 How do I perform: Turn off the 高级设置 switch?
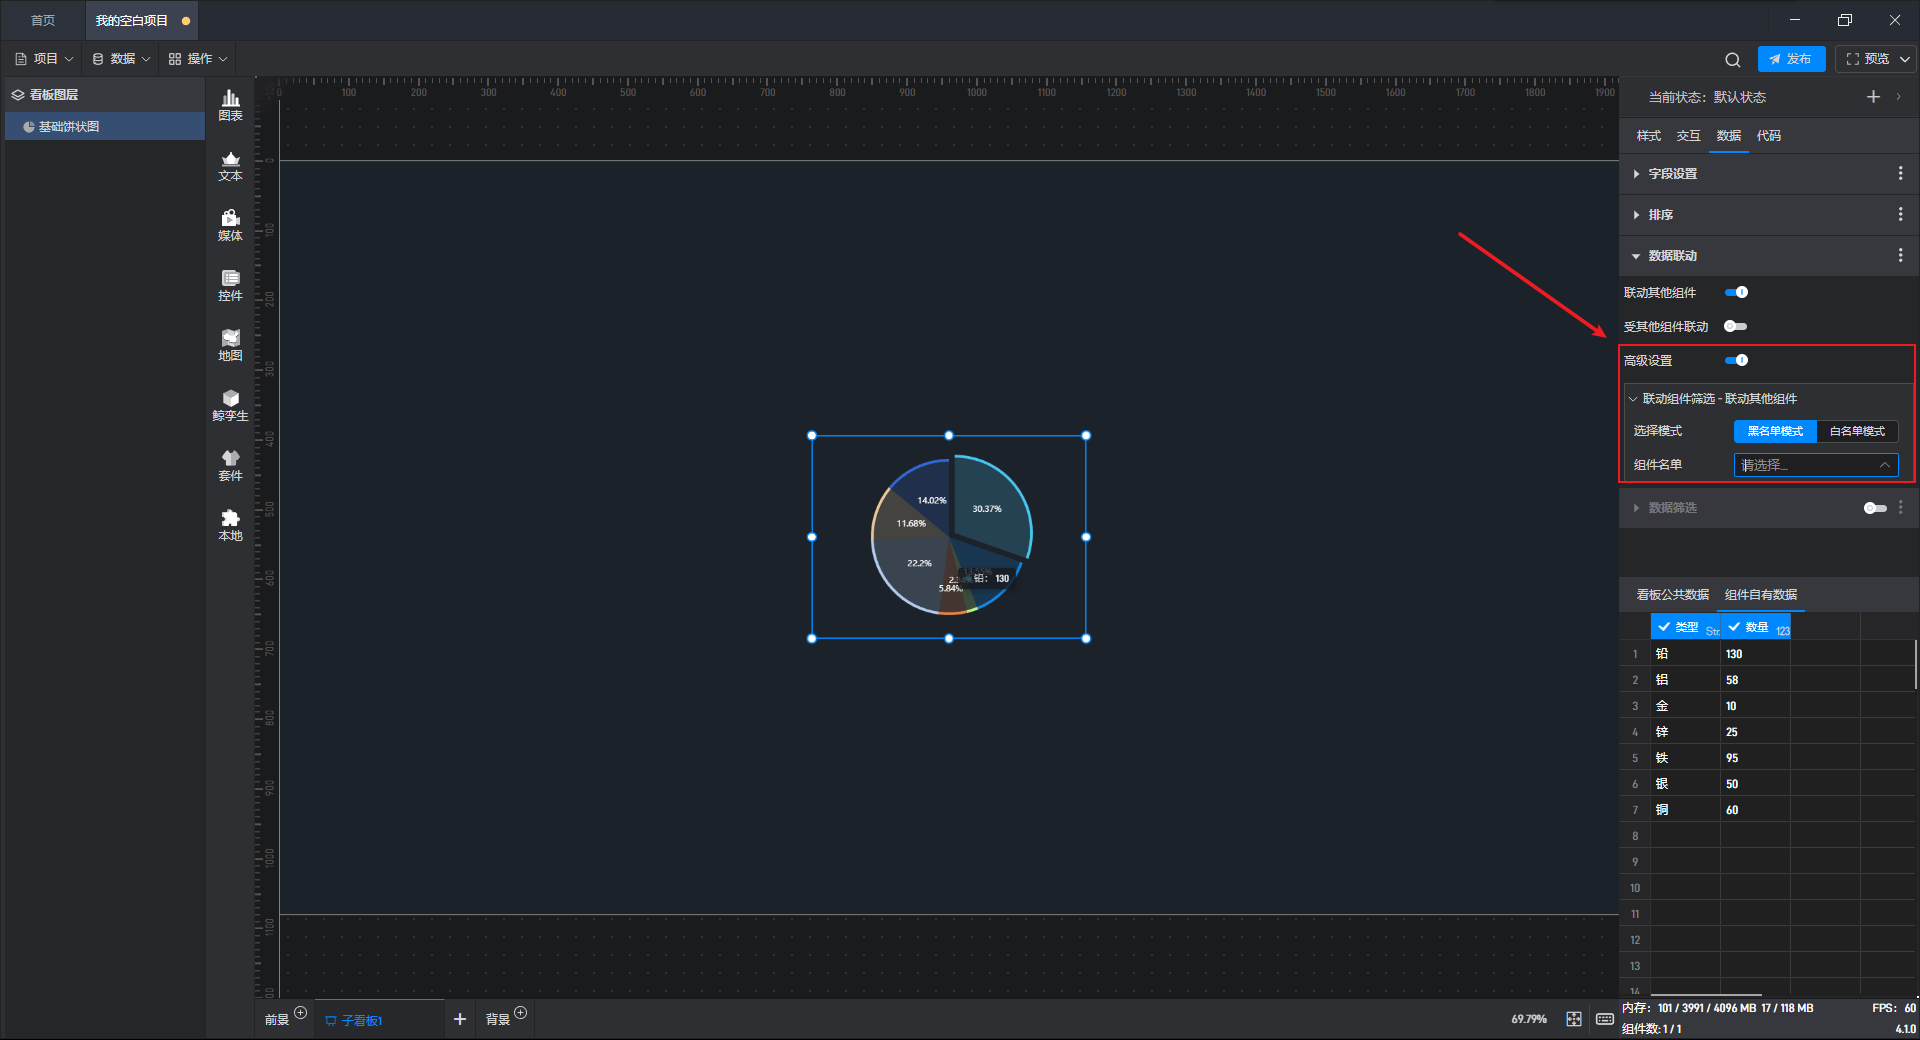pyautogui.click(x=1736, y=361)
